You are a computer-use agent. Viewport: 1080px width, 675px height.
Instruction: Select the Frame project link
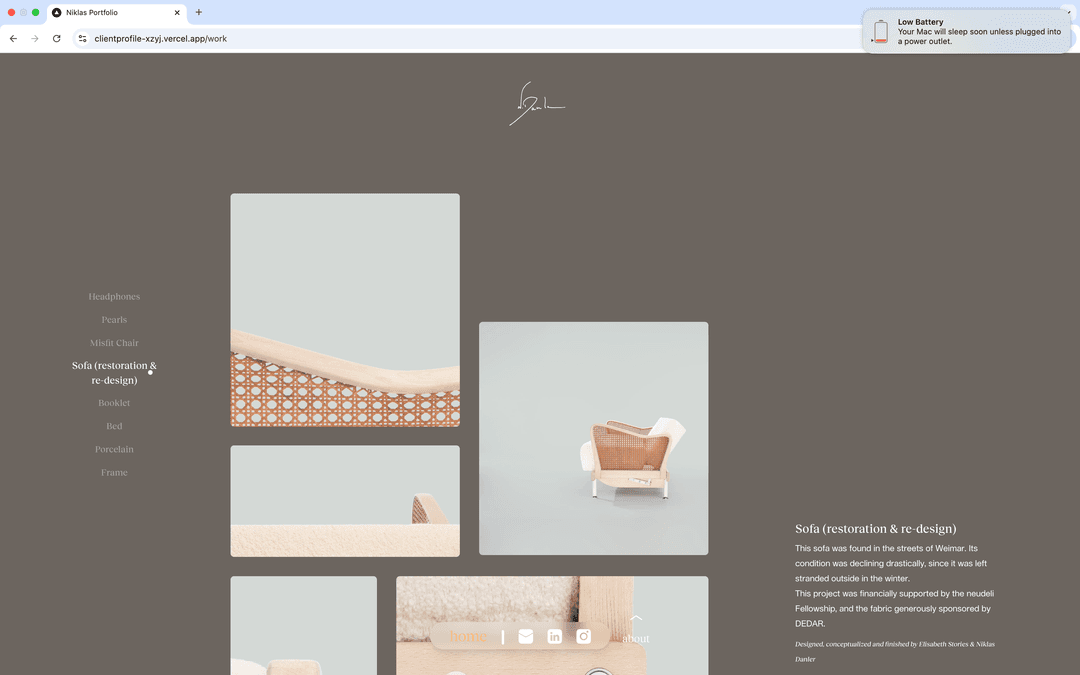coord(113,472)
